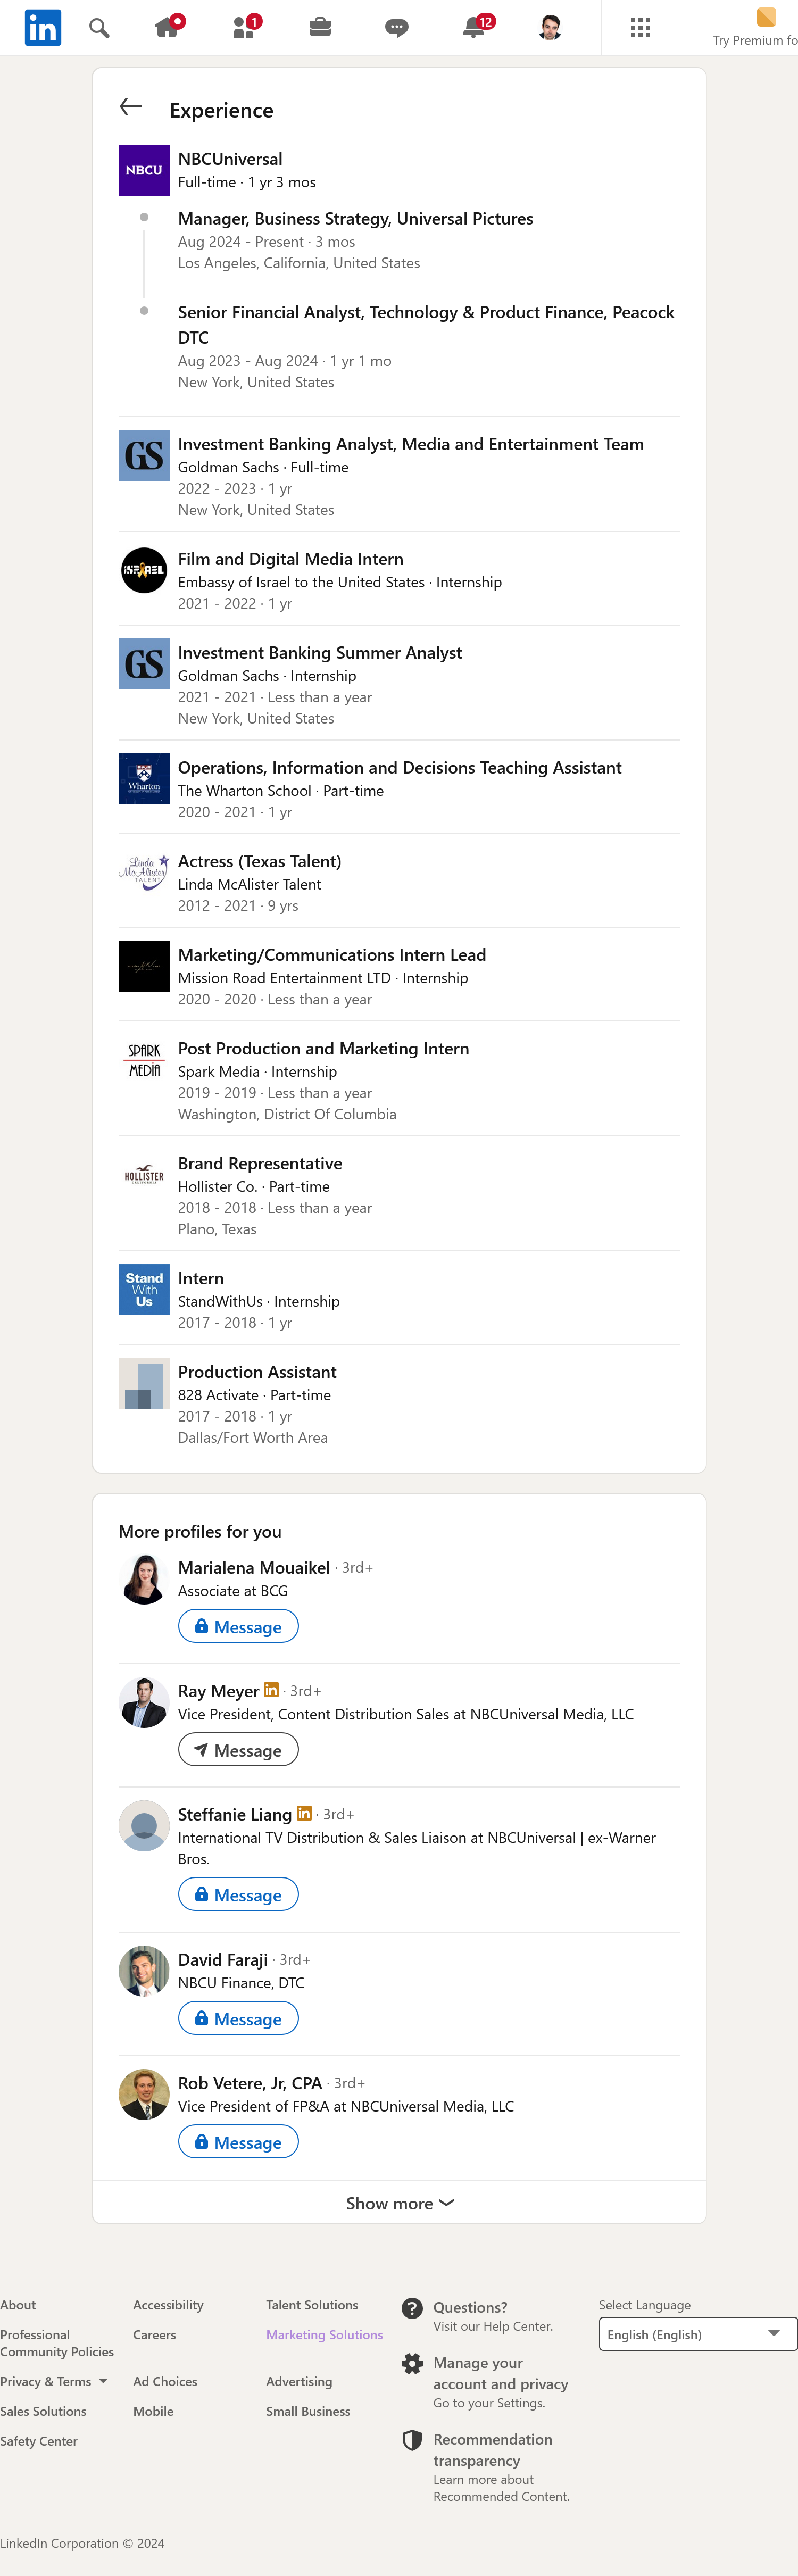Image resolution: width=798 pixels, height=2576 pixels.
Task: Open the Advertising footer link
Action: pos(299,2382)
